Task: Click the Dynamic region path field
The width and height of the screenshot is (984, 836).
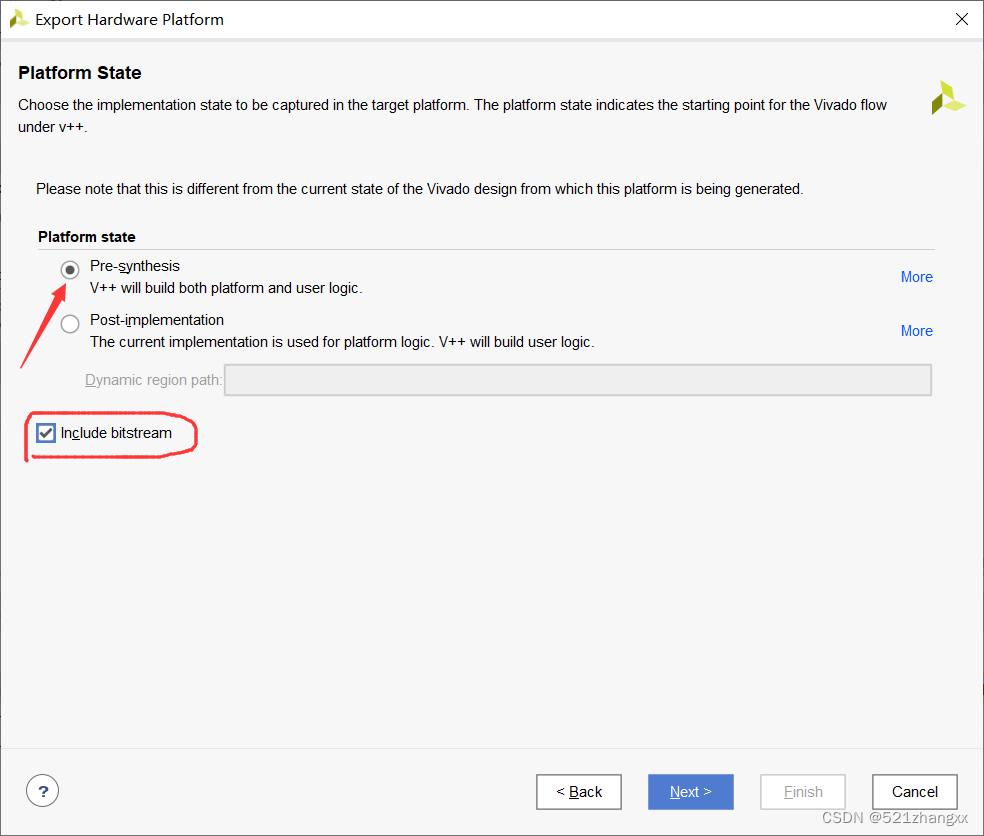Action: [x=577, y=380]
